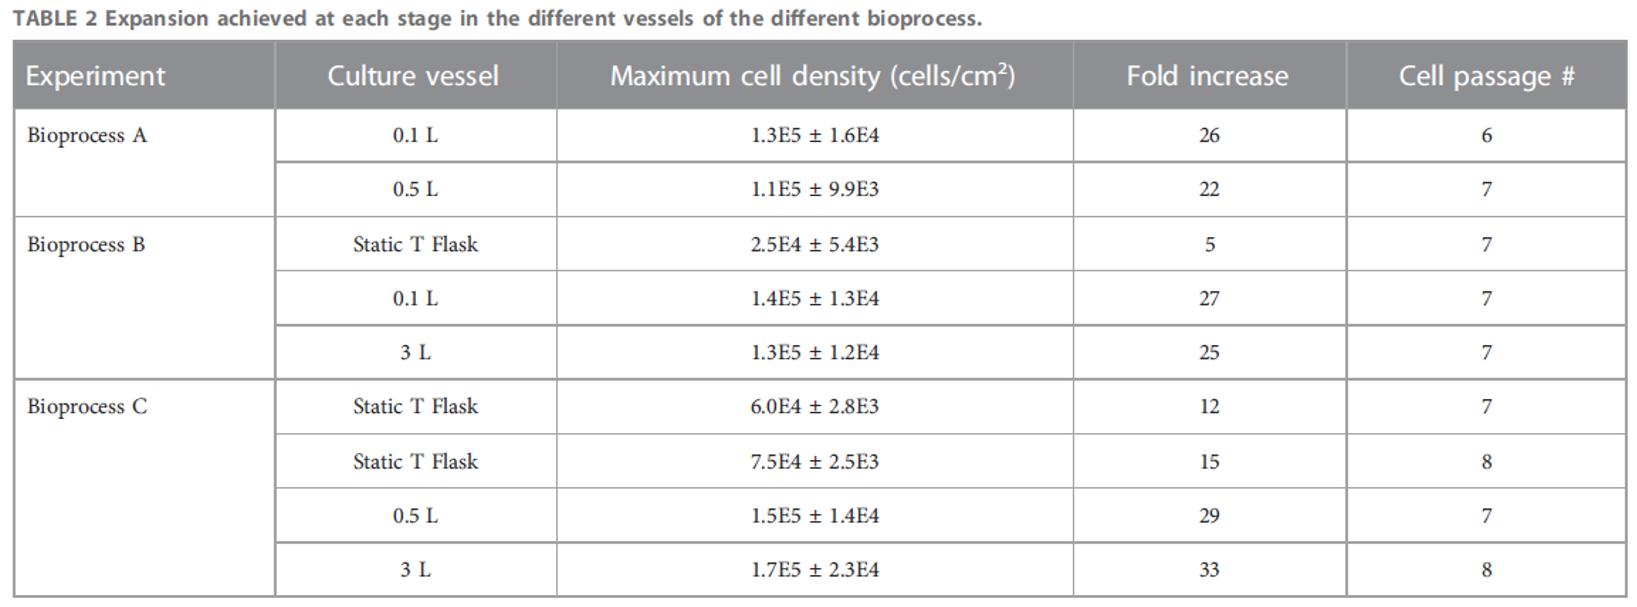
Task: Select the Bioprocess C row label
Action: tap(87, 407)
